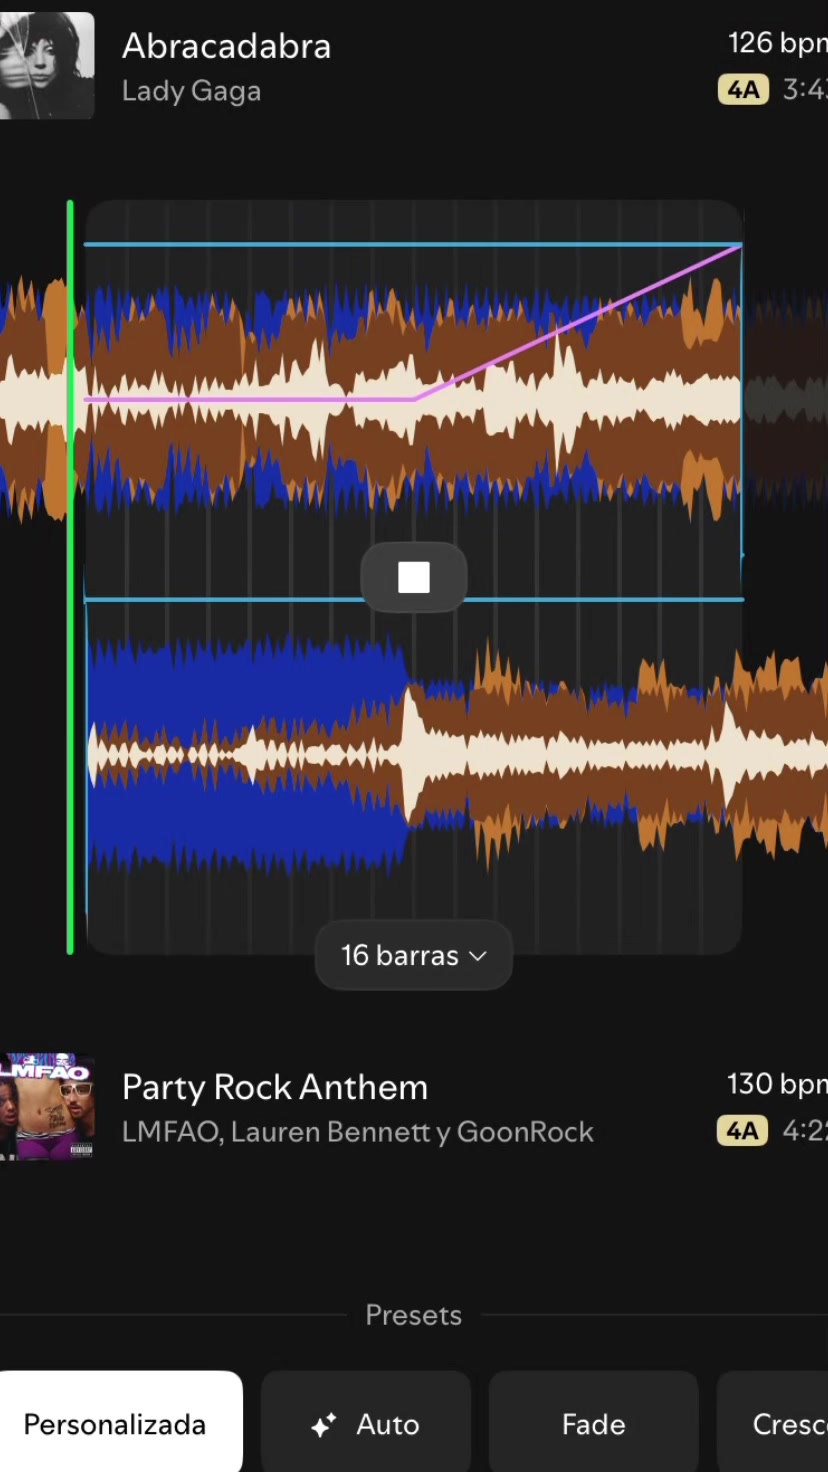Open the Abracadabra album cover
Image resolution: width=828 pixels, height=1472 pixels.
[47, 66]
